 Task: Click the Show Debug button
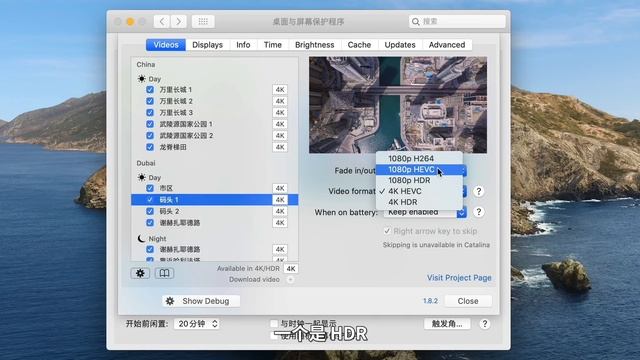click(x=201, y=301)
